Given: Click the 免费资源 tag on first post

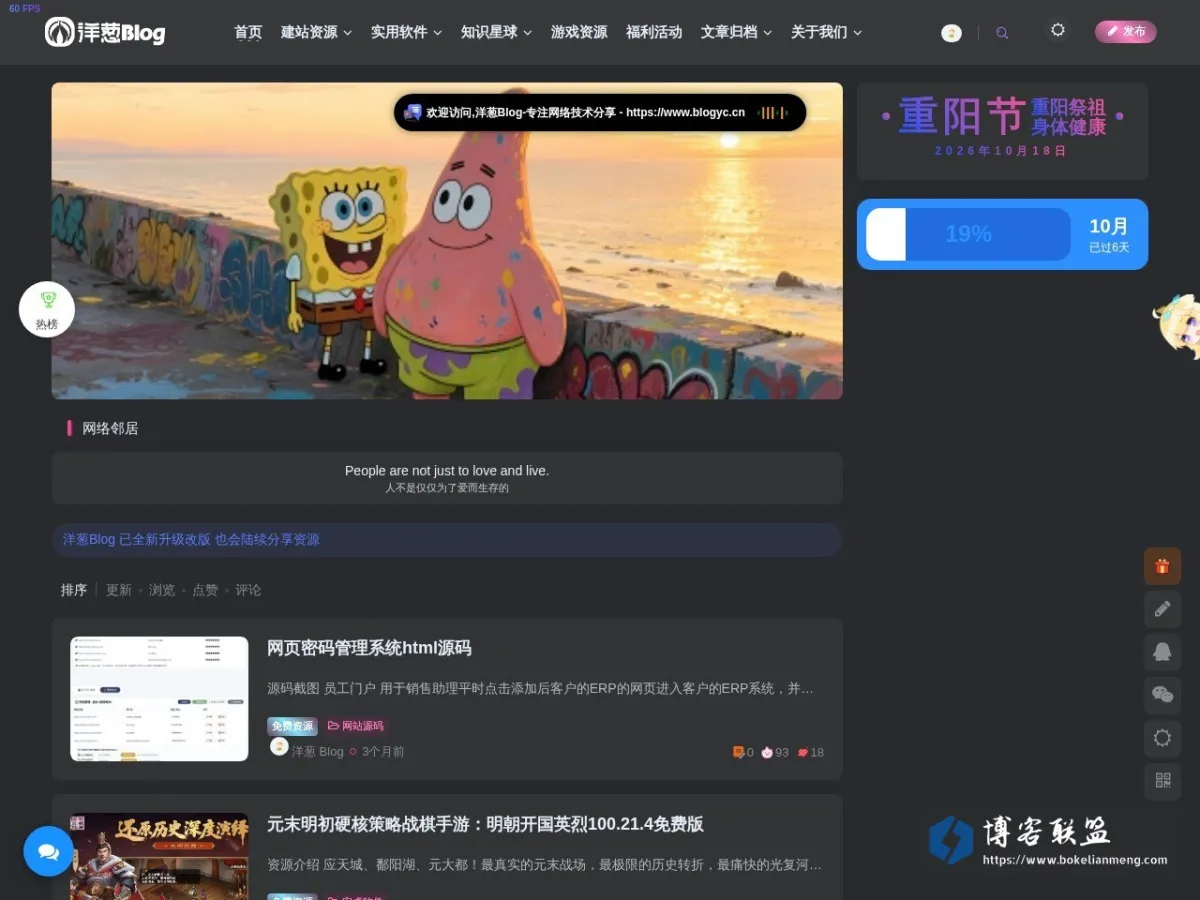Looking at the screenshot, I should click(292, 726).
